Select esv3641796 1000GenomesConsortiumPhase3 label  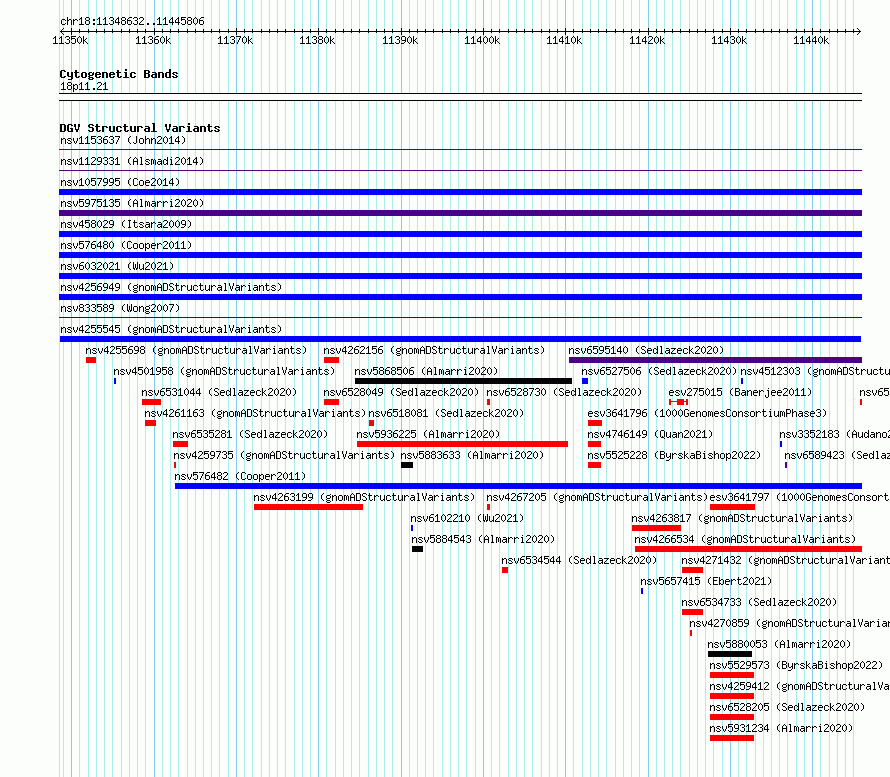707,413
